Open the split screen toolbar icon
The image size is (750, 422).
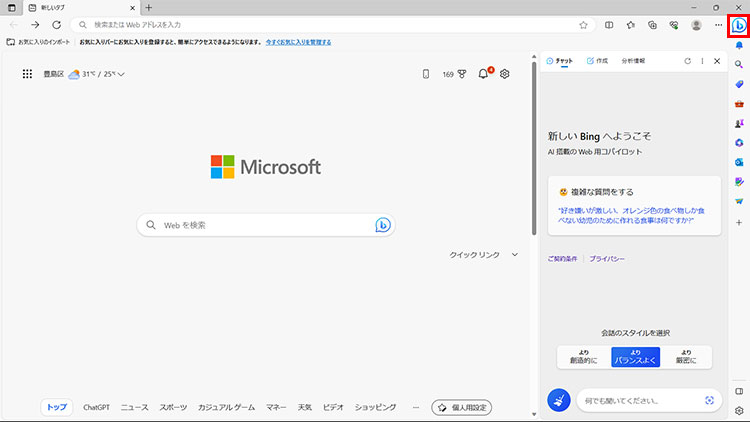(610, 25)
